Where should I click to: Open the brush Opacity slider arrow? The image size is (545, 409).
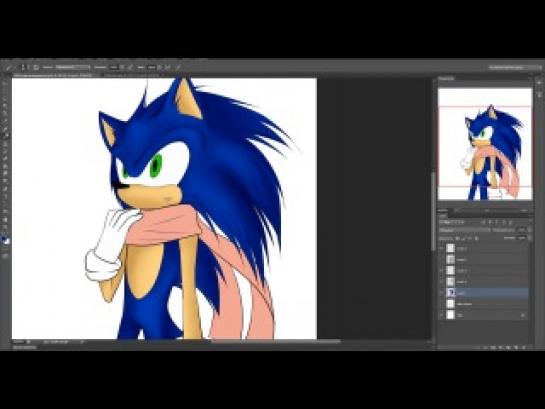[x=122, y=67]
